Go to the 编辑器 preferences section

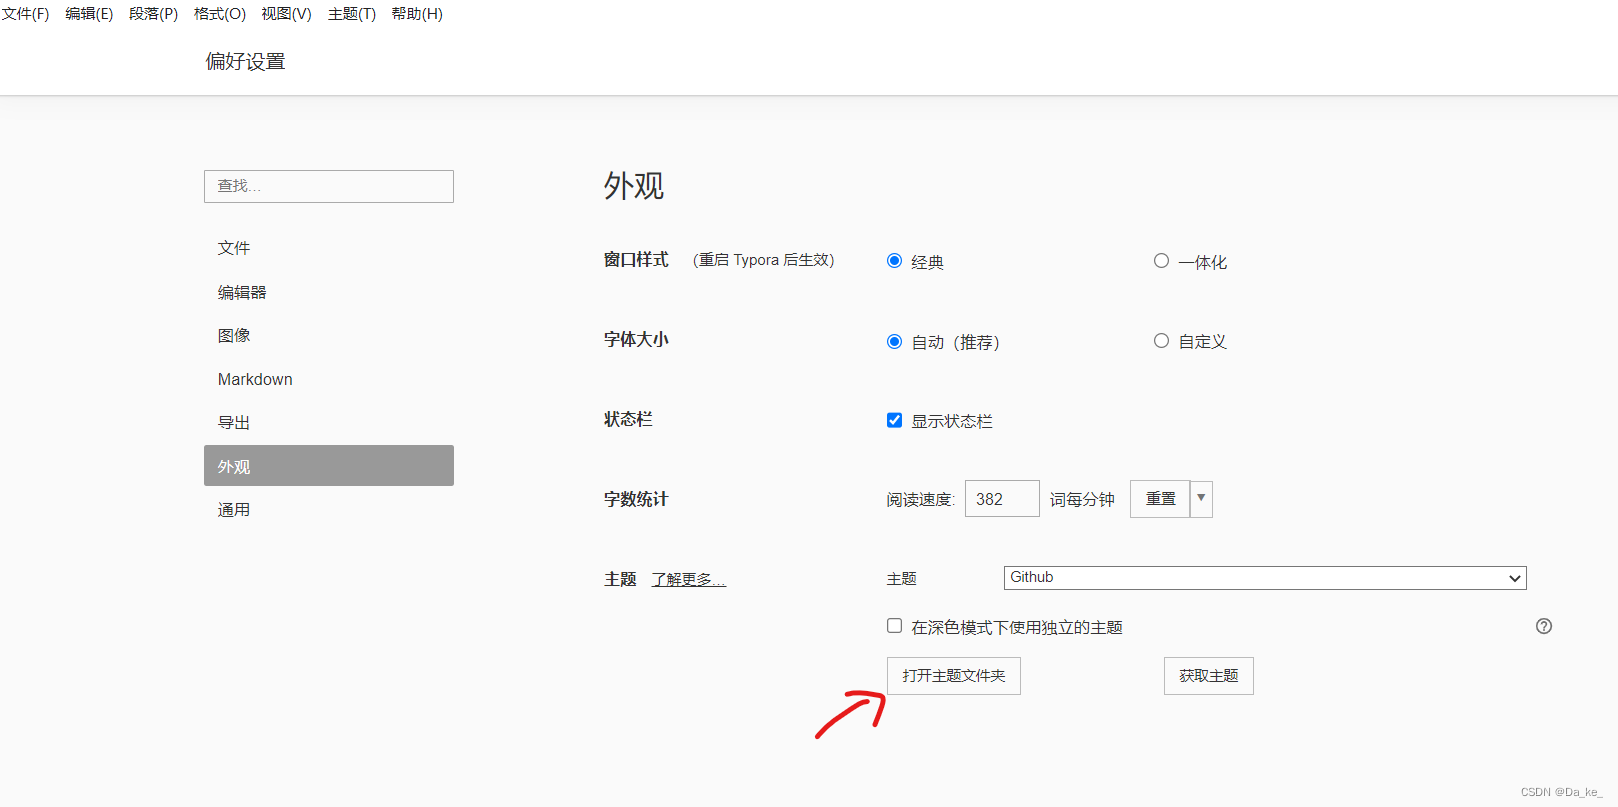(329, 292)
